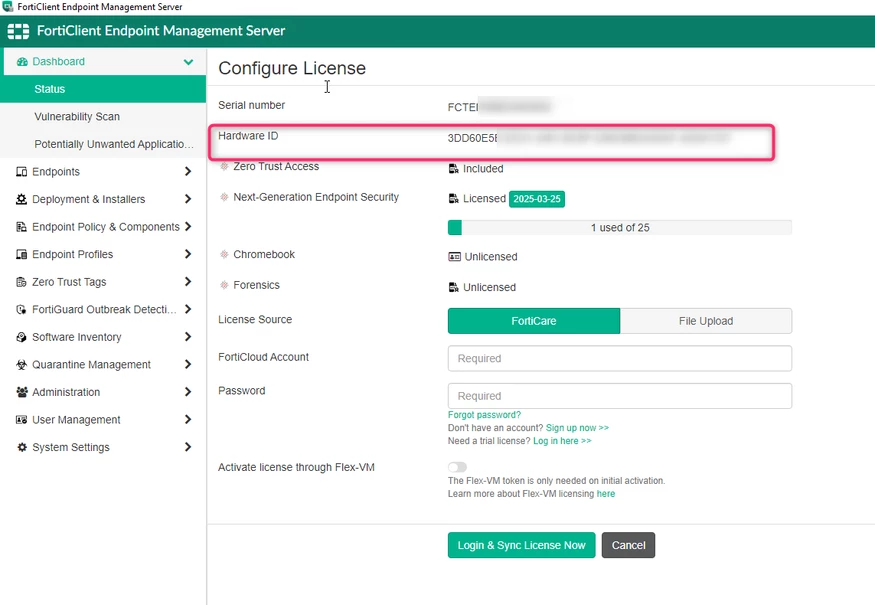
Task: Select File Upload as license source
Action: [706, 321]
